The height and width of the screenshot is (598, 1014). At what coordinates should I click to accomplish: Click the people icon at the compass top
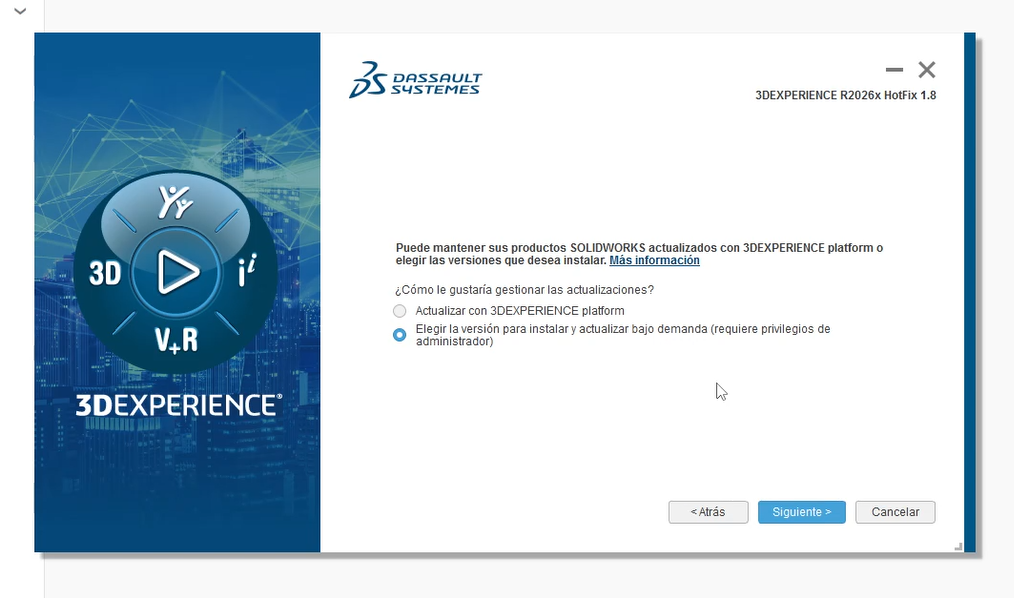(x=176, y=203)
